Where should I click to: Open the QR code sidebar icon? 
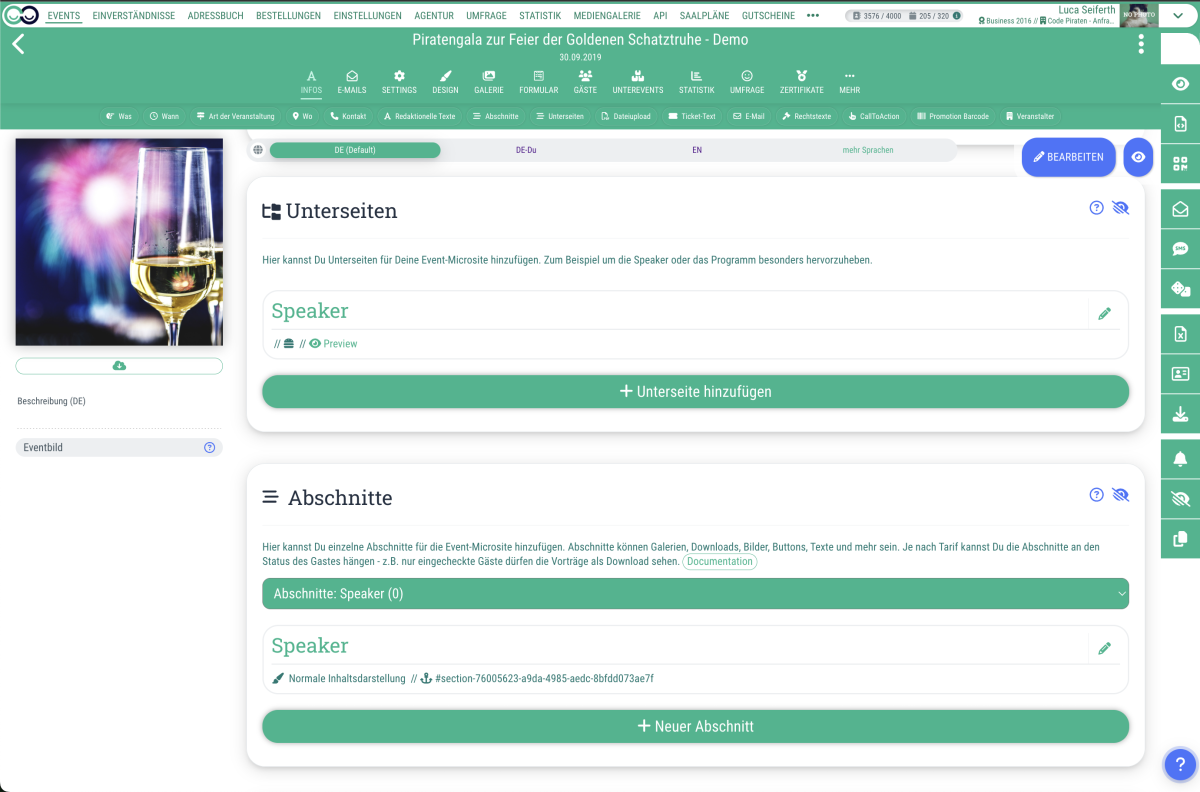click(x=1180, y=164)
